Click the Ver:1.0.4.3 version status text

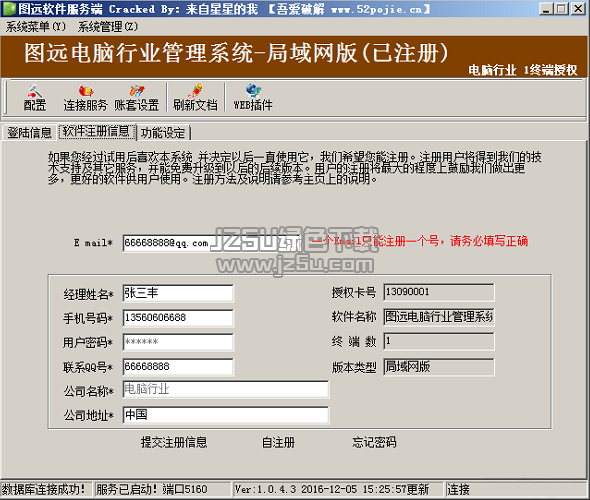tap(332, 489)
